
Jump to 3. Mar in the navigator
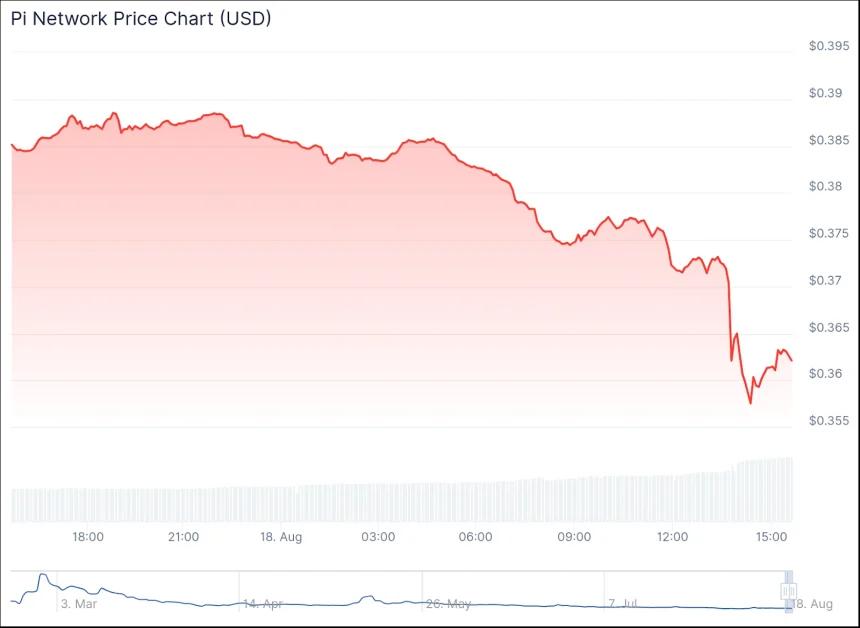pos(78,604)
